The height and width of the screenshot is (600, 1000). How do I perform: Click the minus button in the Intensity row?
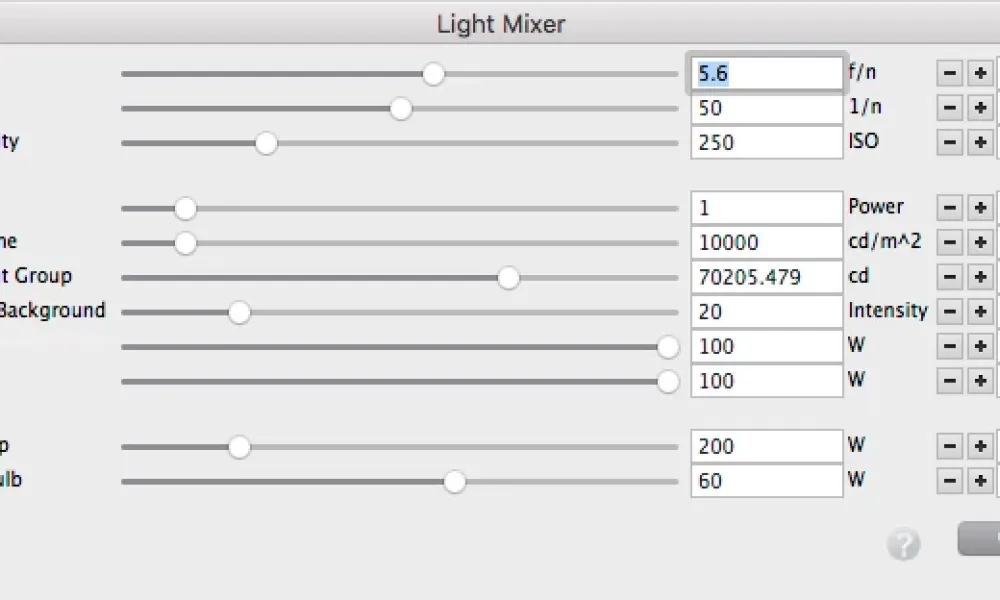[x=950, y=312]
